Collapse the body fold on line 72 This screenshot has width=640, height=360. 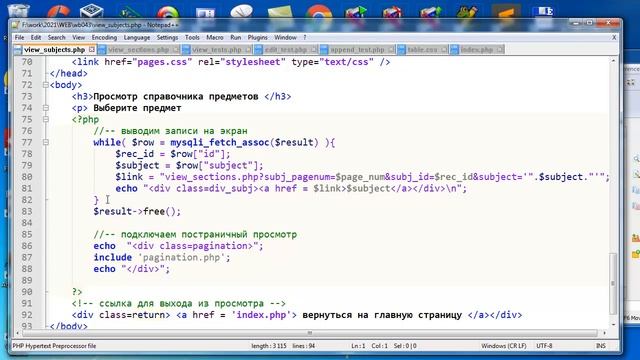pos(46,85)
